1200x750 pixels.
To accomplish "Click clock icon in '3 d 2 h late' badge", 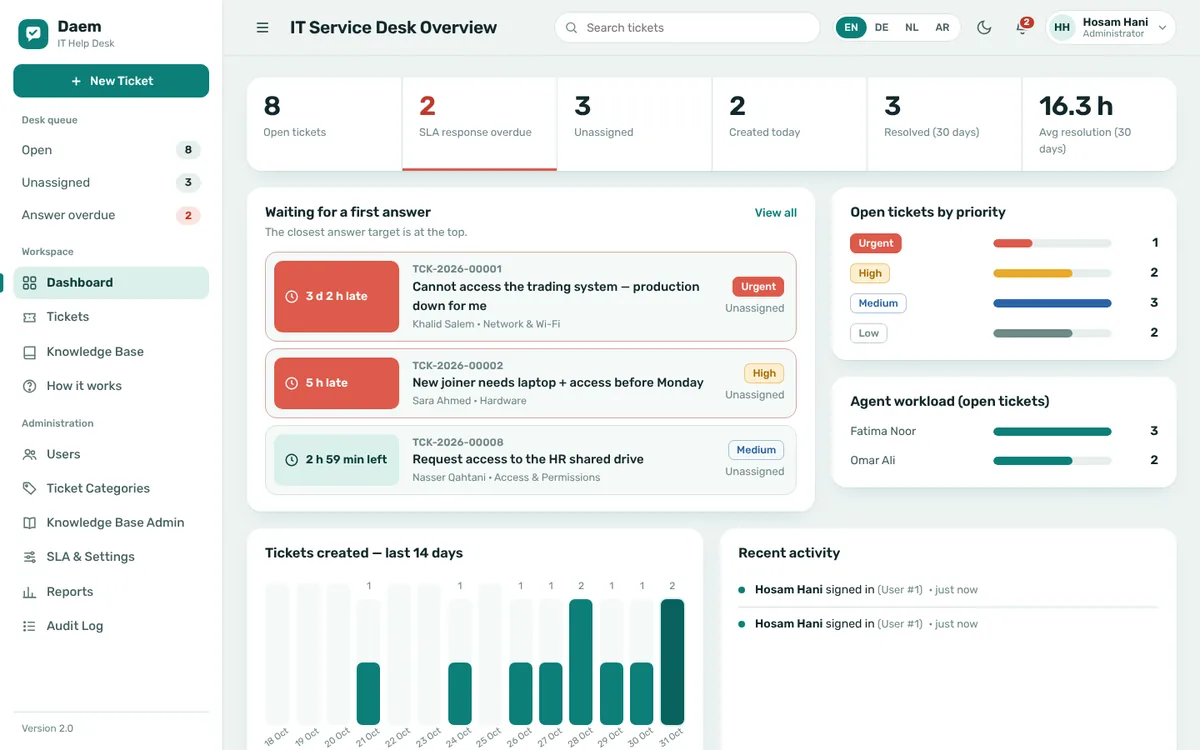I will pos(292,297).
